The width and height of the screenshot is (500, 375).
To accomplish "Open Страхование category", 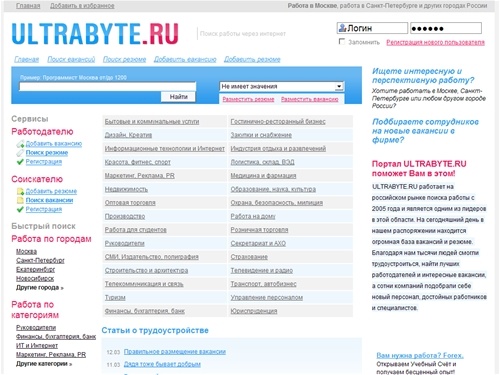I will tap(249, 257).
